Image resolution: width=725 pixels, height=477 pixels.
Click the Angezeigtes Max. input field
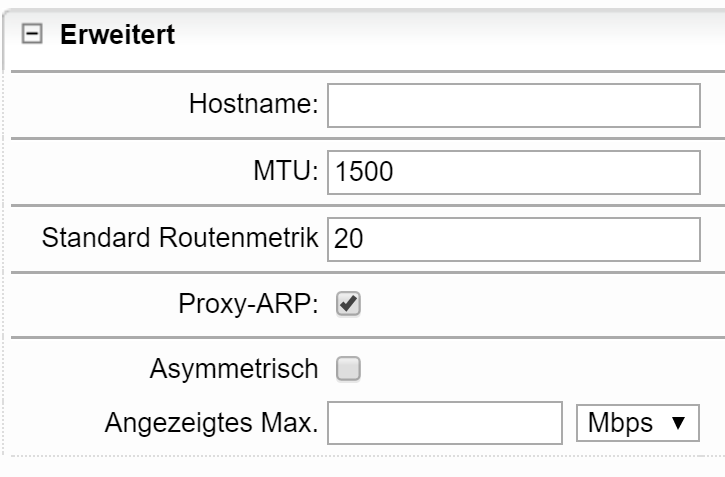446,423
